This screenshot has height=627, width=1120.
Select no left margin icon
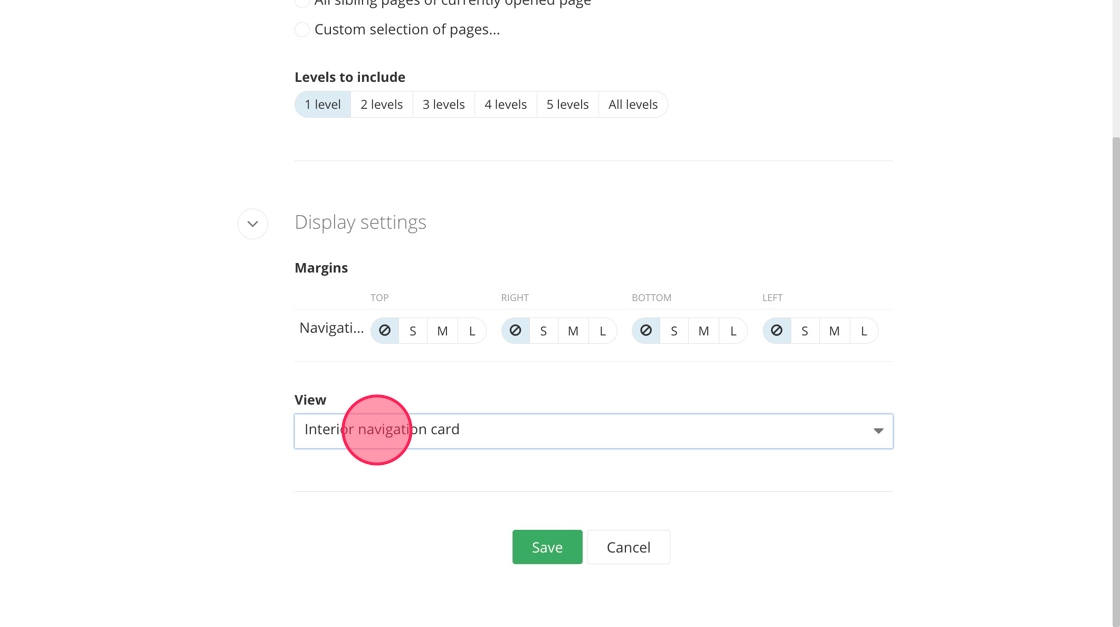[777, 331]
